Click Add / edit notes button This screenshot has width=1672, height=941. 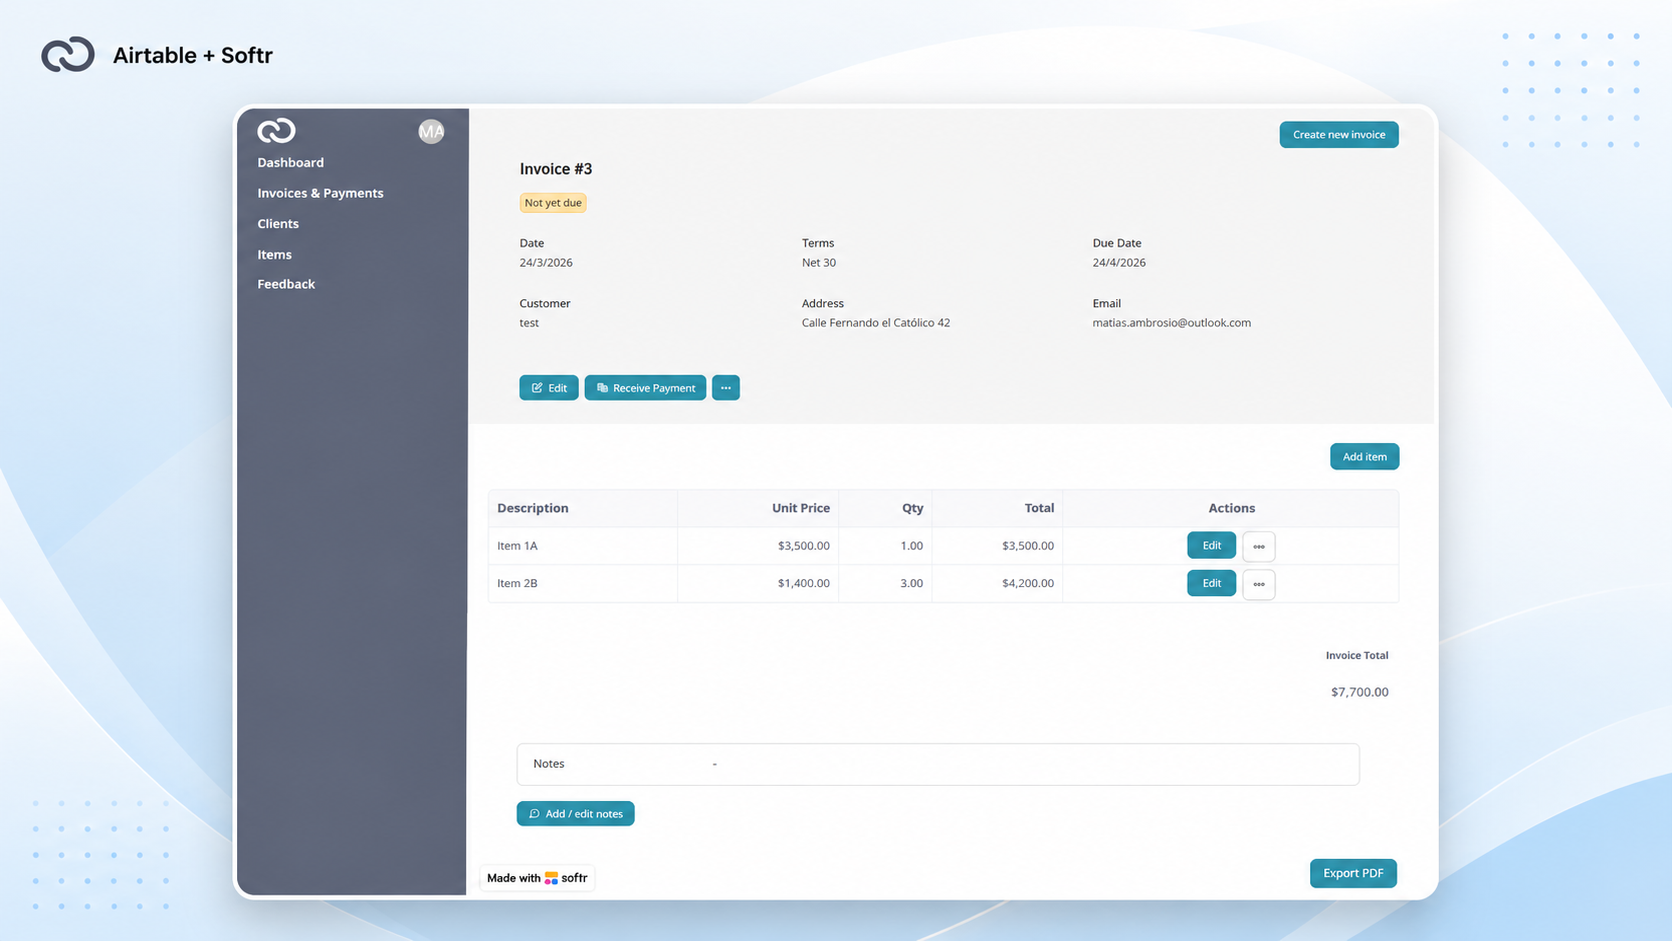pos(575,814)
